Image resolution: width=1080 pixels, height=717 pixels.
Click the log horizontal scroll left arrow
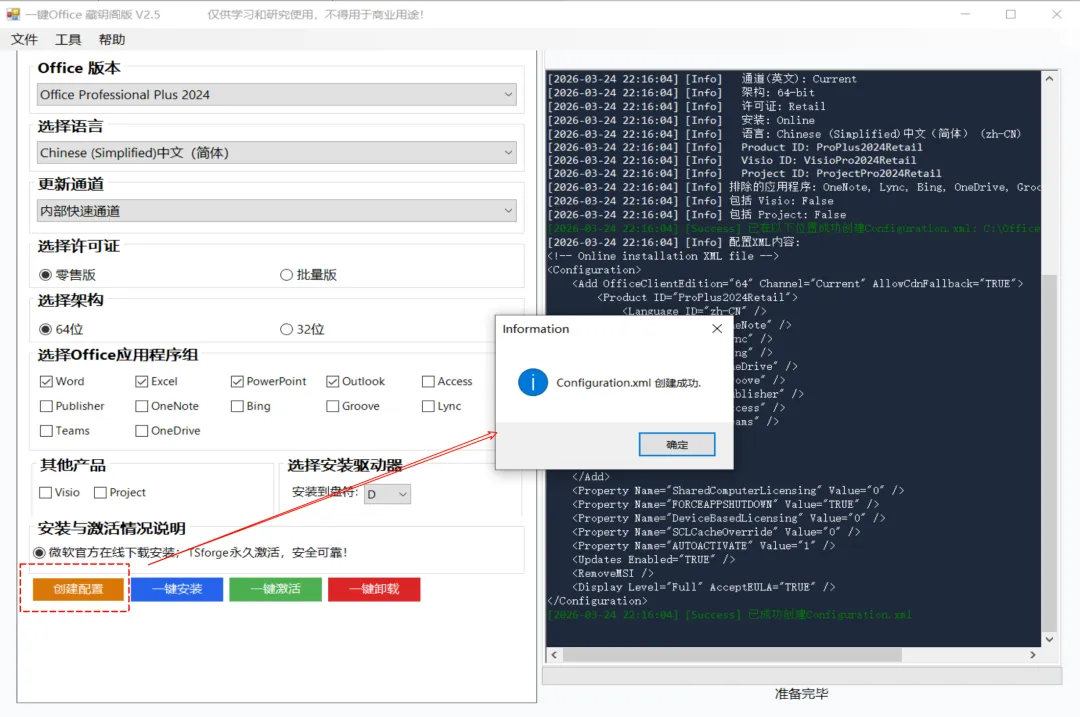(x=554, y=655)
